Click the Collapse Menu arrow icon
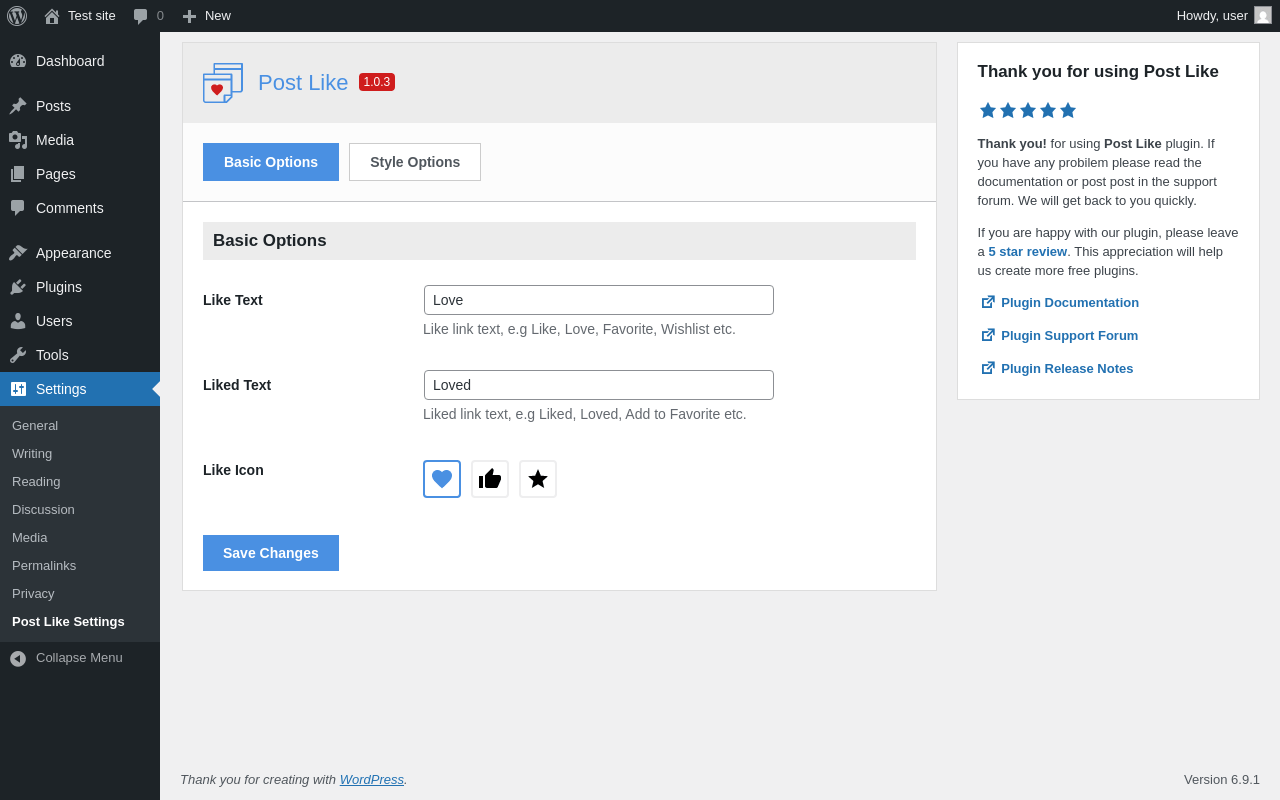The width and height of the screenshot is (1280, 800). coord(18,659)
